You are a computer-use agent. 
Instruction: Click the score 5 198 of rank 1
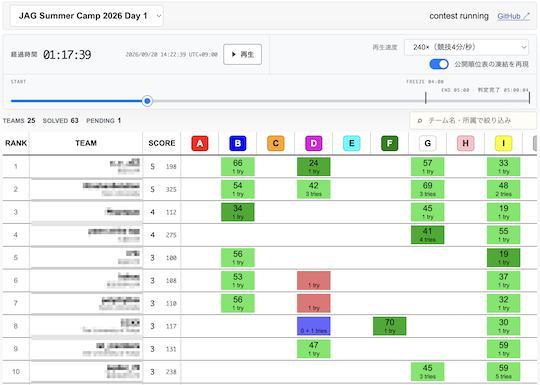(163, 167)
